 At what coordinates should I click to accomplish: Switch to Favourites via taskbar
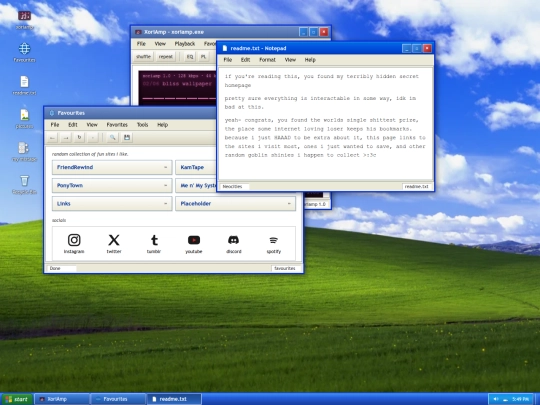pyautogui.click(x=118, y=399)
